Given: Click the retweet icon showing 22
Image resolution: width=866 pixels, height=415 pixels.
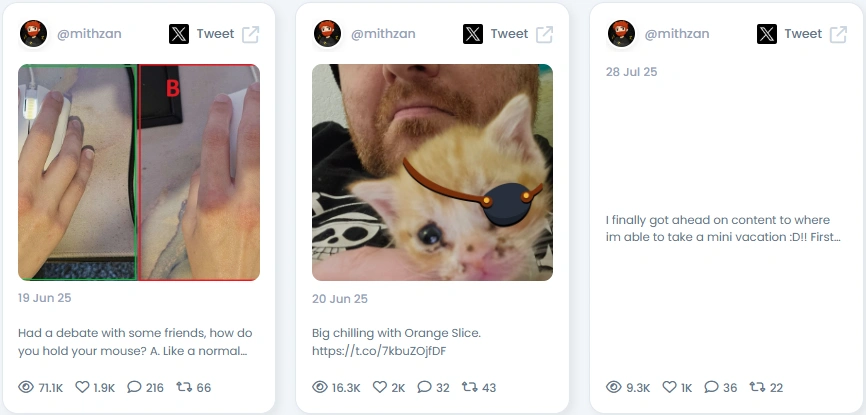Looking at the screenshot, I should pos(757,387).
